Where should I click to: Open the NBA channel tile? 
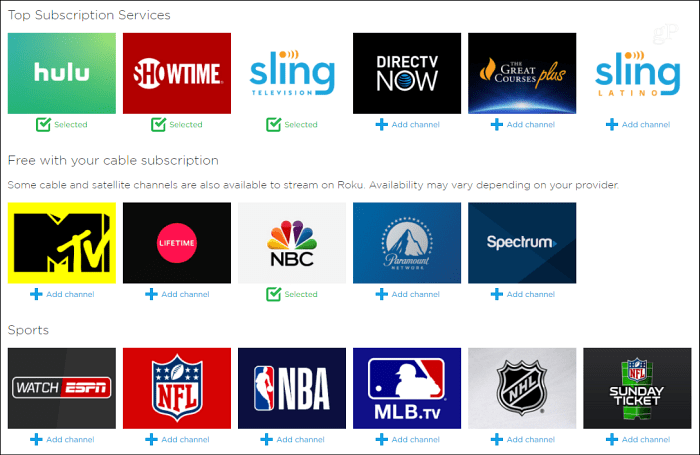[x=292, y=388]
